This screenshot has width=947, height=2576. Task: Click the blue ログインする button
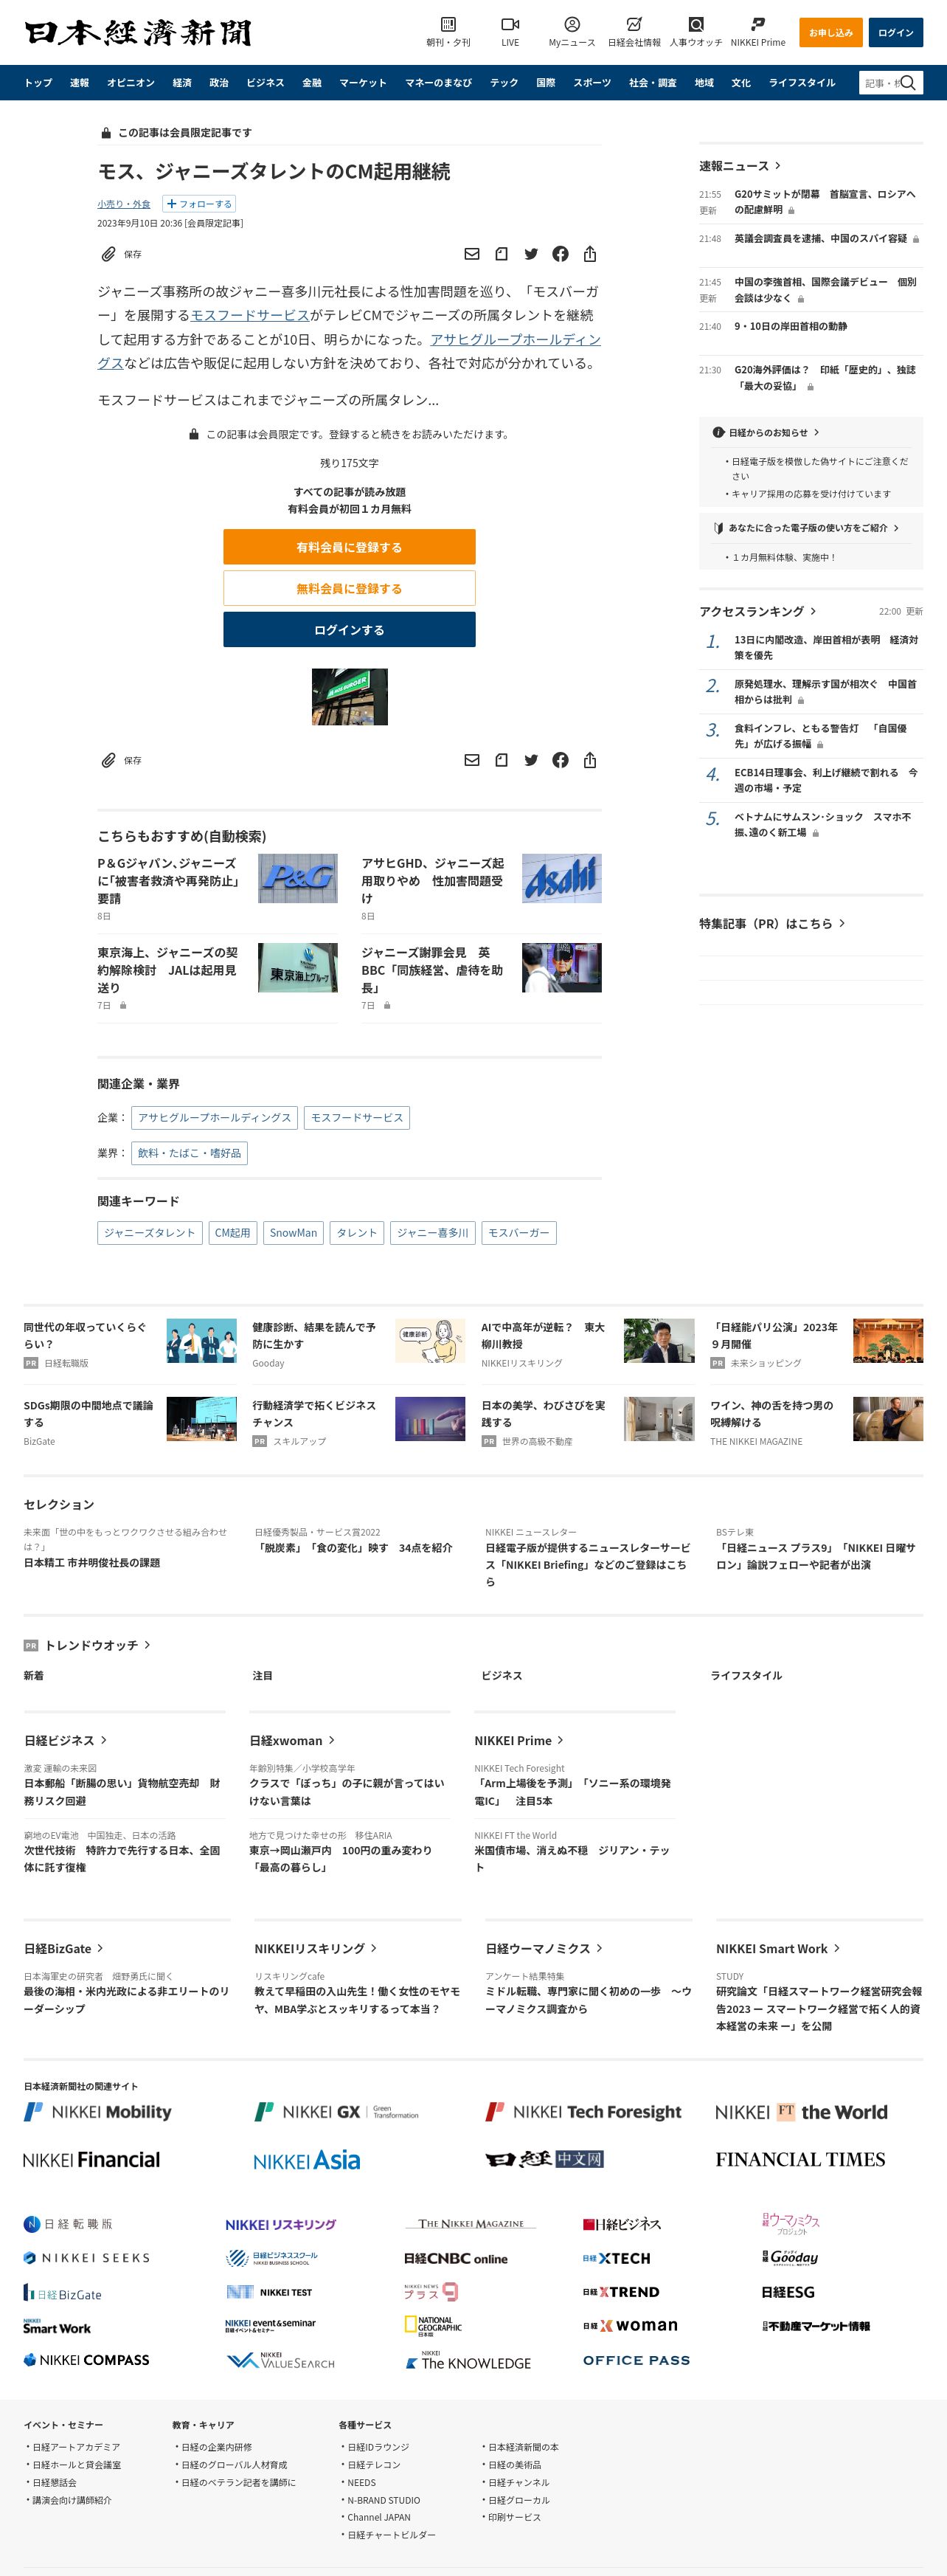[349, 630]
